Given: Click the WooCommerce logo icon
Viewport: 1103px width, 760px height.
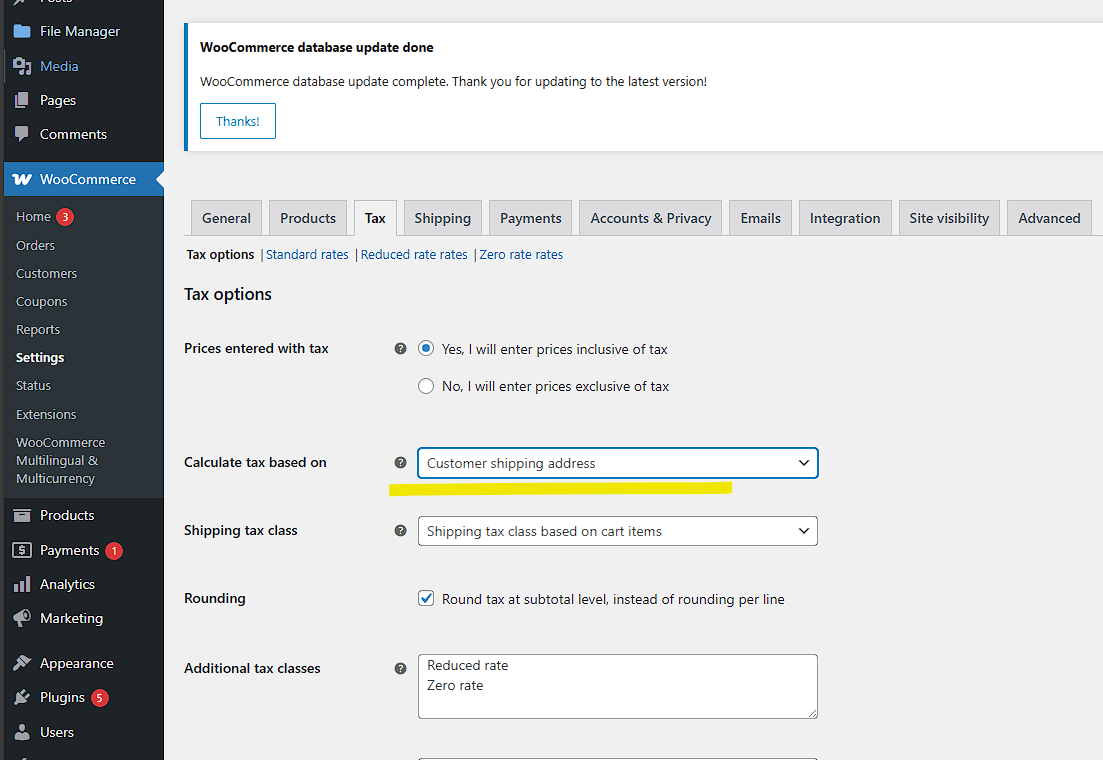Looking at the screenshot, I should tap(22, 179).
